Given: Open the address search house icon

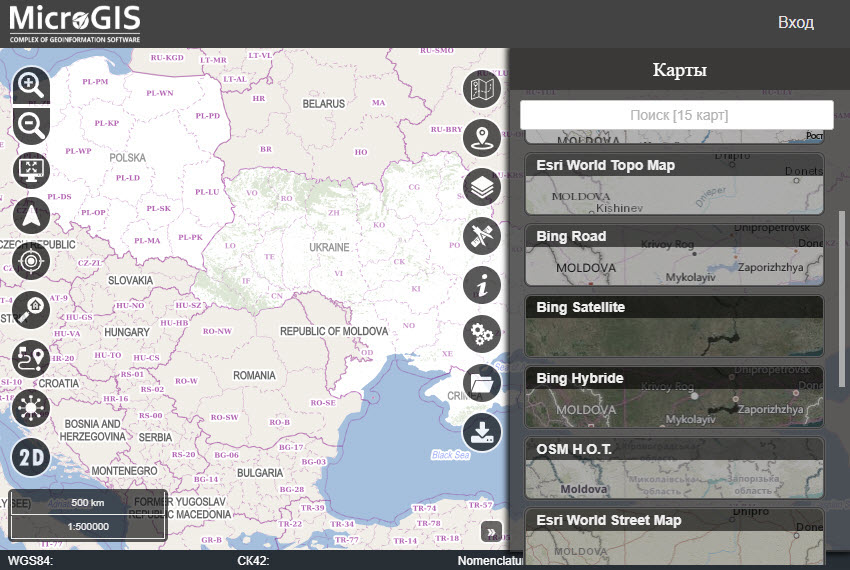Looking at the screenshot, I should (x=31, y=310).
